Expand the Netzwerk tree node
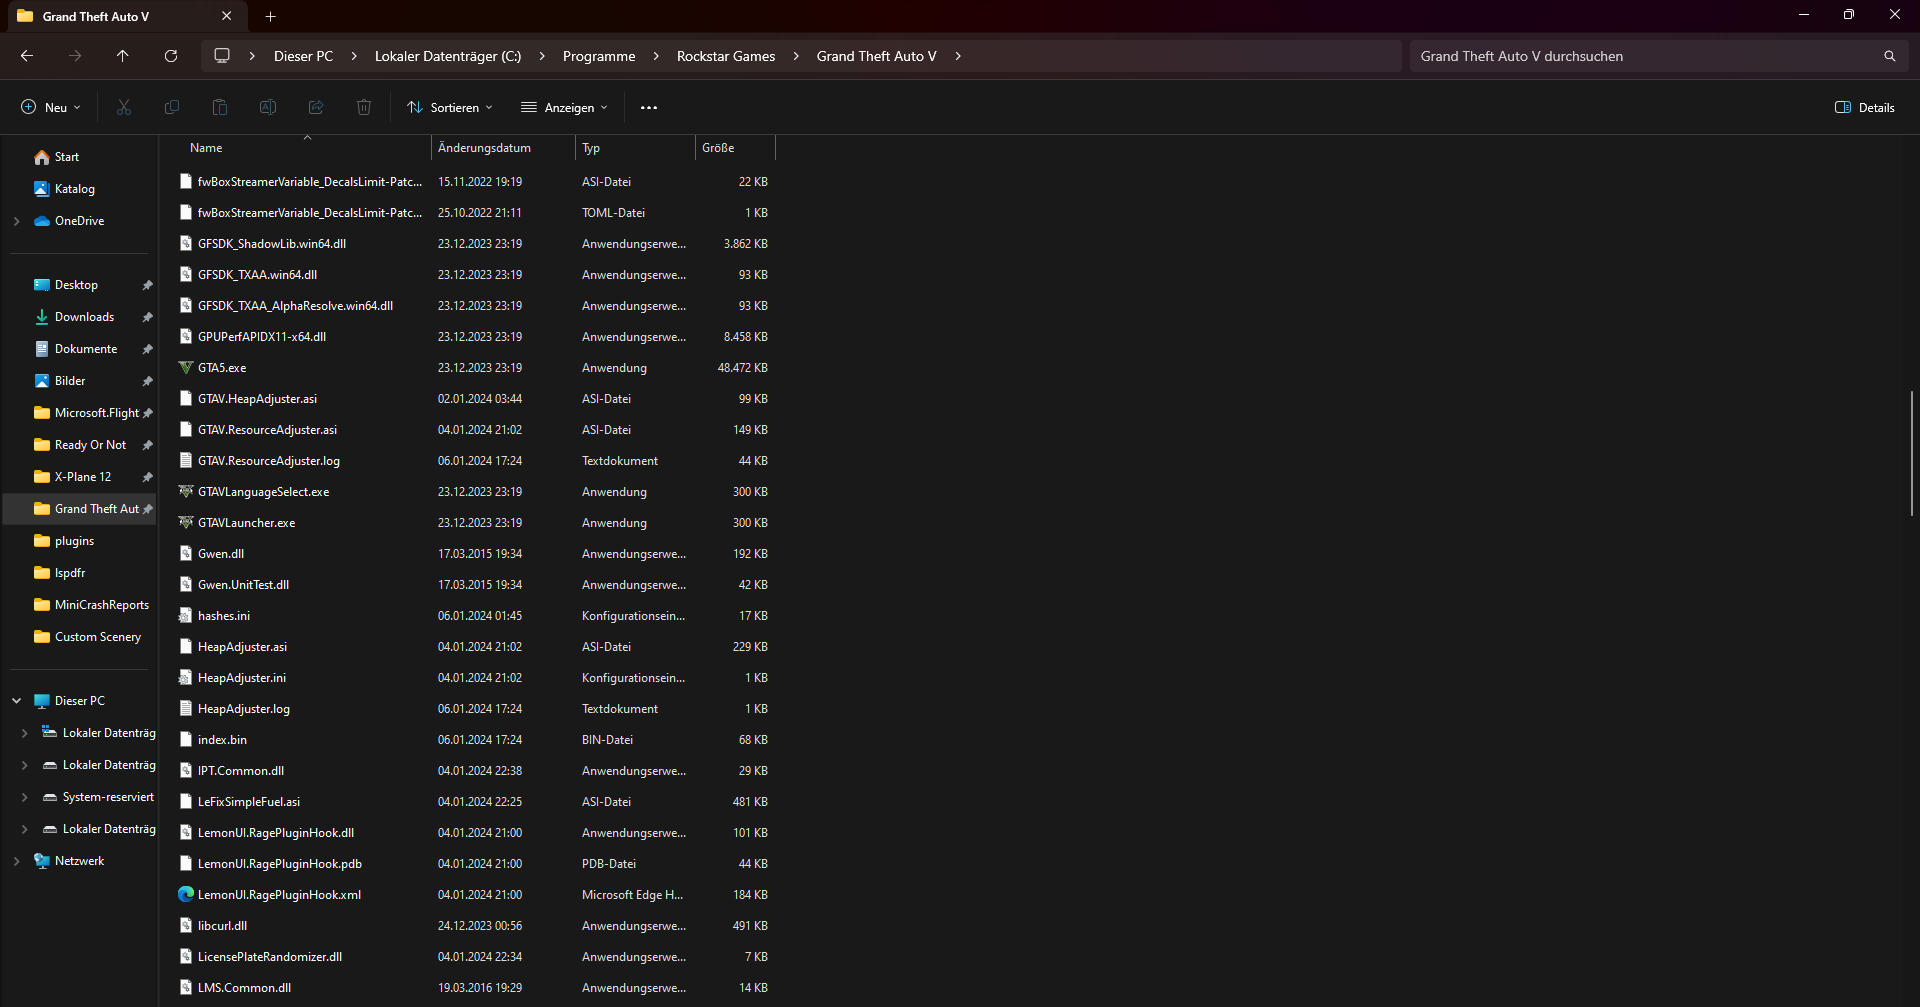Viewport: 1920px width, 1007px height. [16, 861]
